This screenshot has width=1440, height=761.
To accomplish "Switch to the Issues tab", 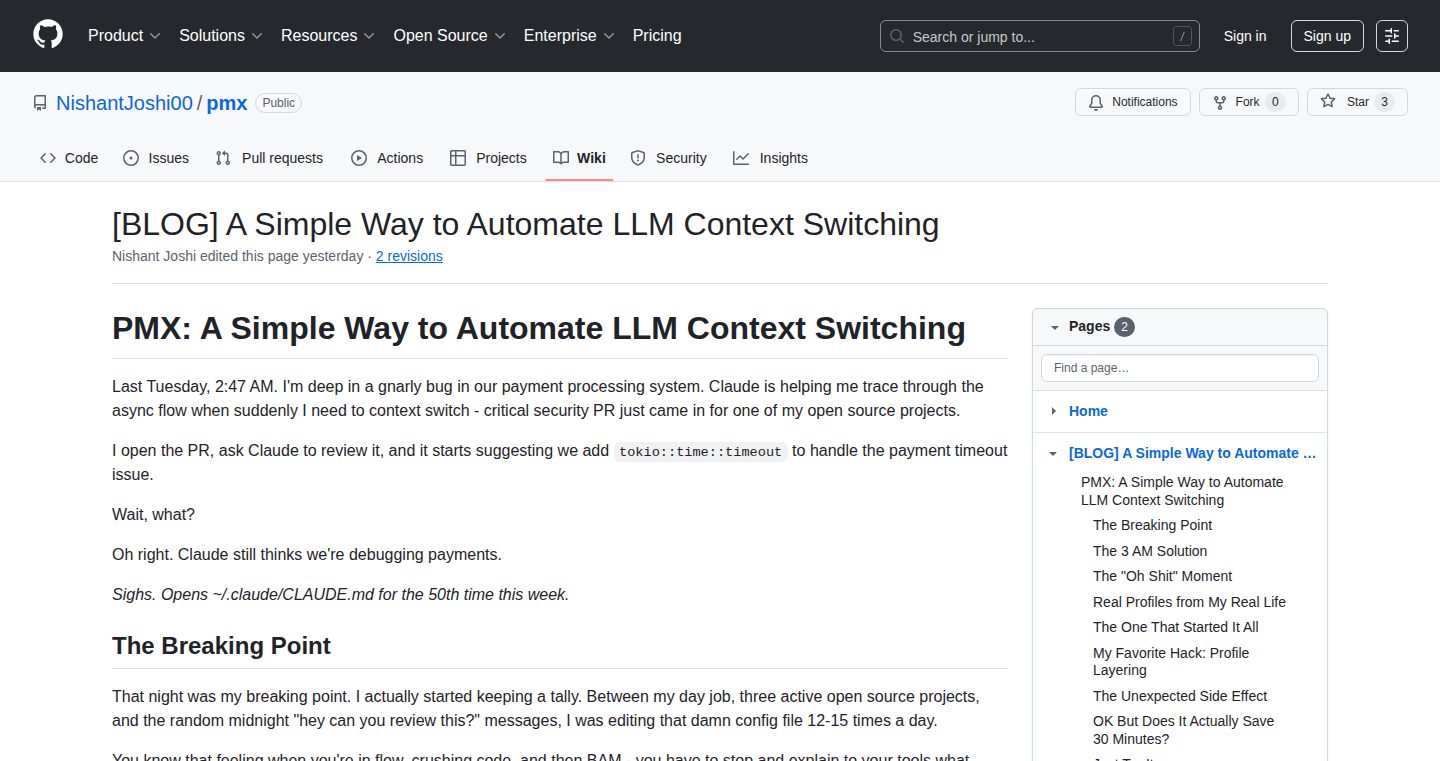I will [156, 158].
